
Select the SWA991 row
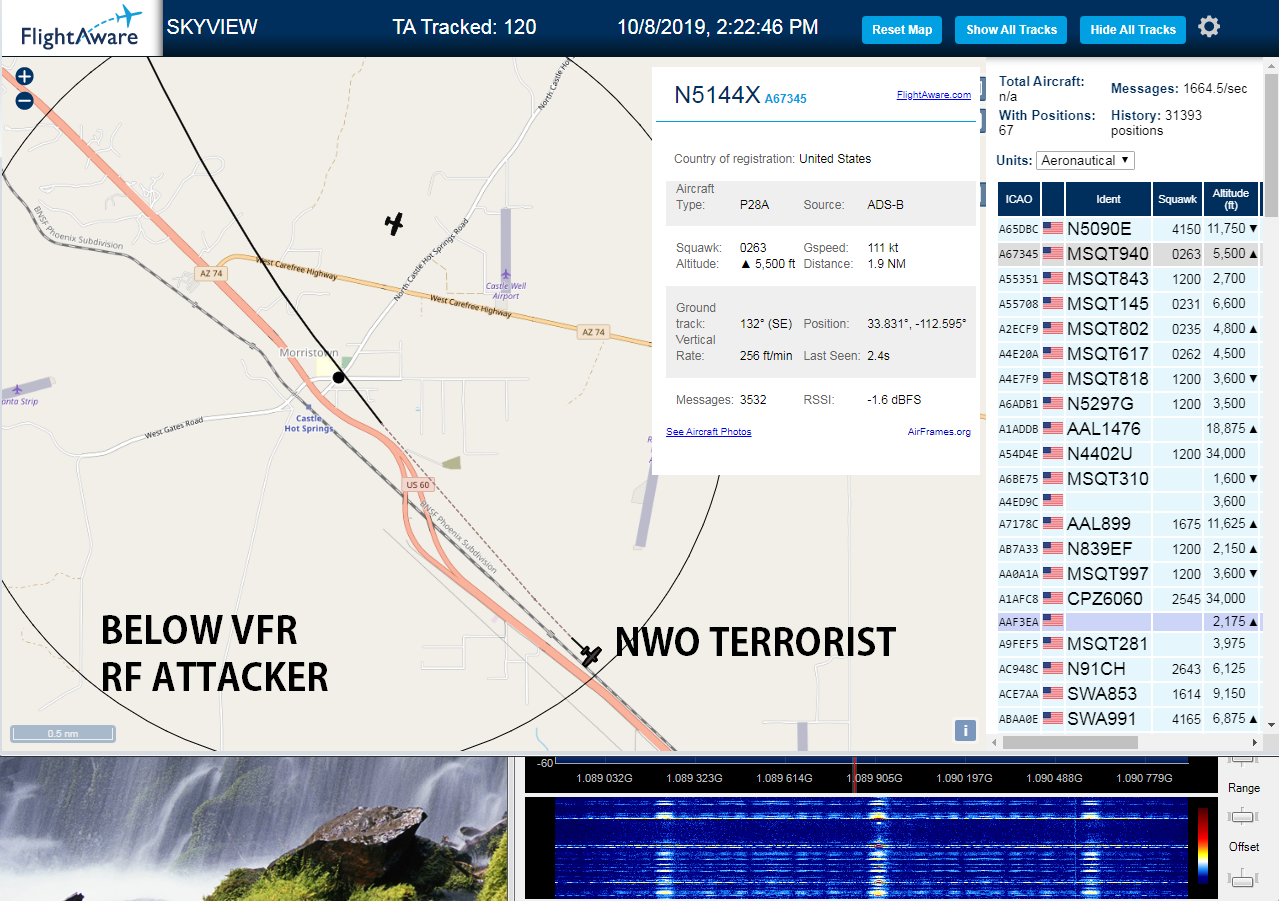[1129, 719]
